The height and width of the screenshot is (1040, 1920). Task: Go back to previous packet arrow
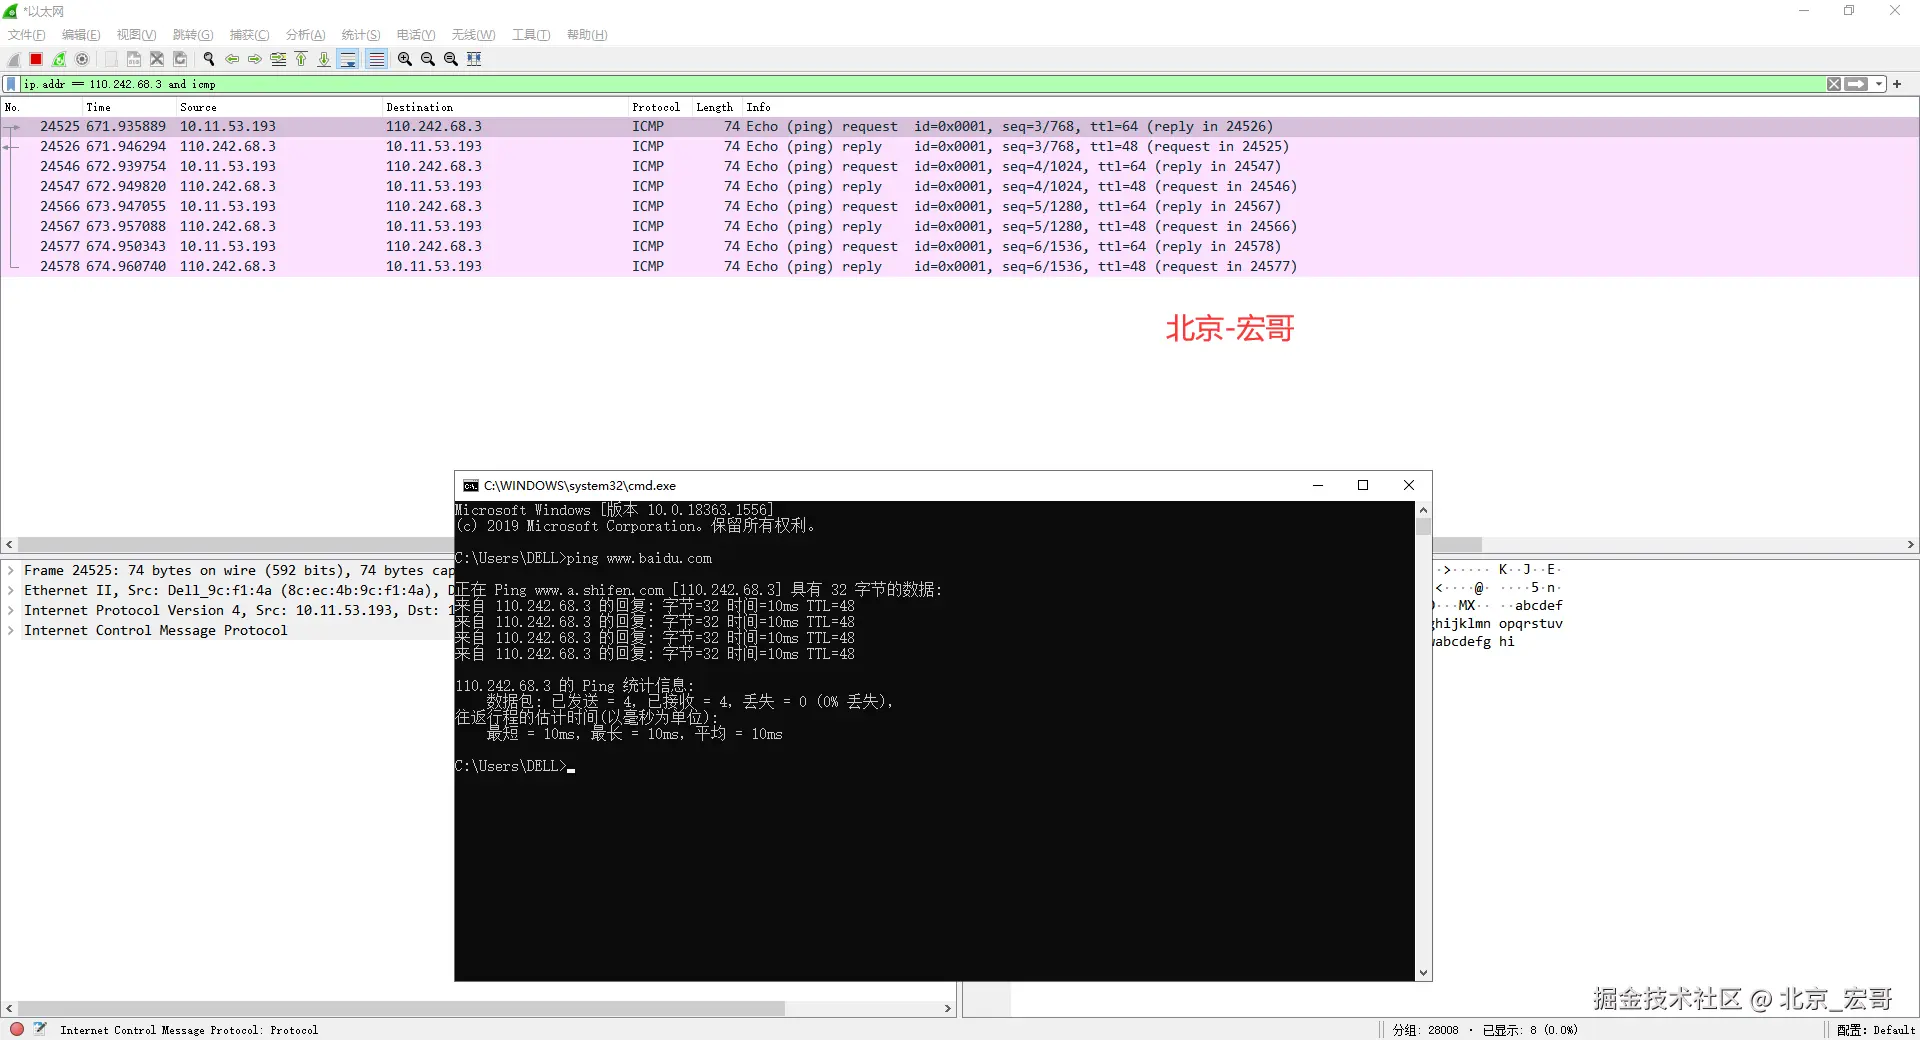point(232,59)
